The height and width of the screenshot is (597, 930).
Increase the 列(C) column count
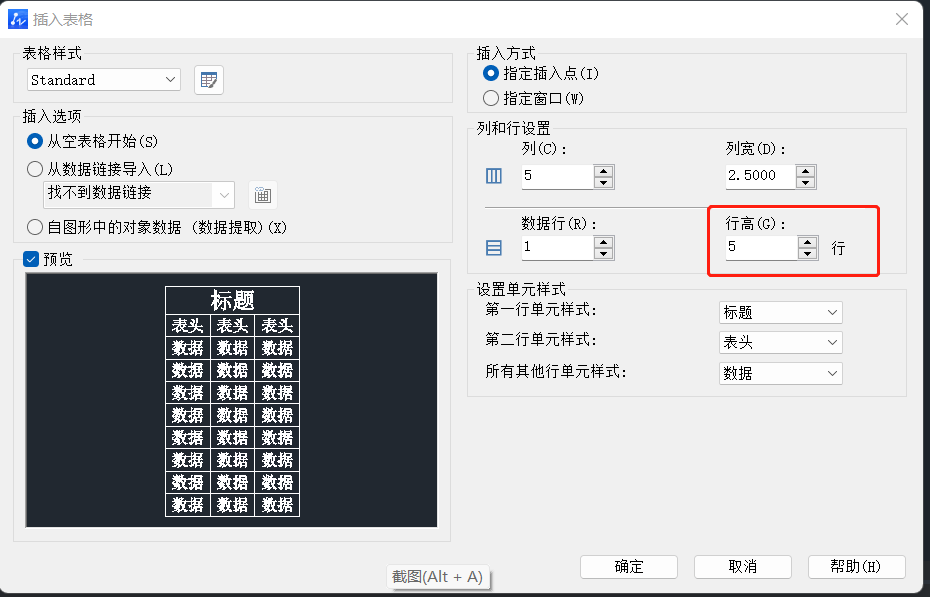click(603, 171)
